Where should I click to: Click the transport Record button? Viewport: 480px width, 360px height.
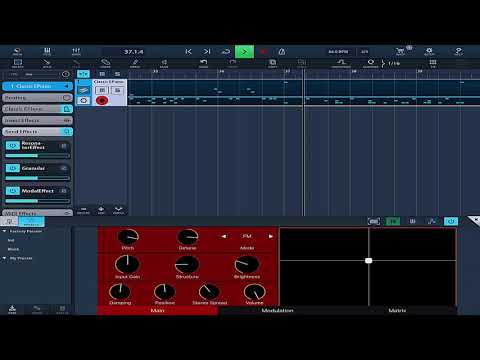pos(263,52)
